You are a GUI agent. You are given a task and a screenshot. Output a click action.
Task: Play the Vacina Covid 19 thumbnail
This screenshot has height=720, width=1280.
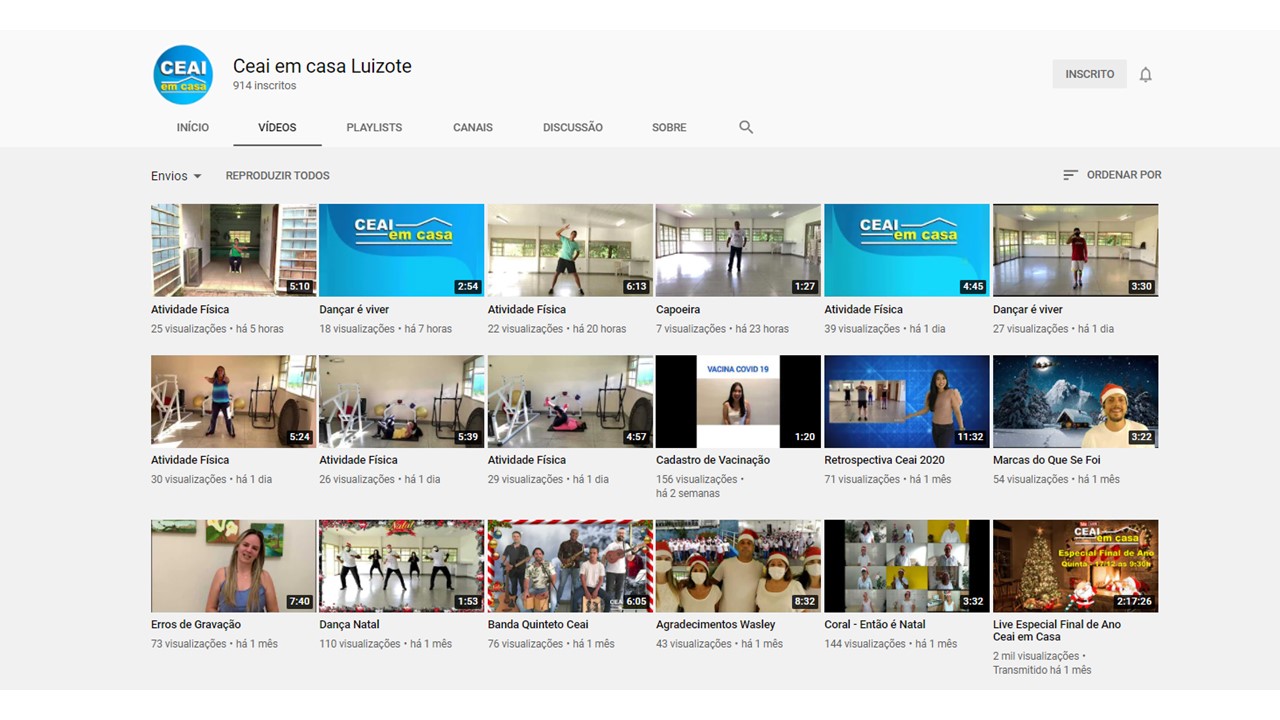coord(738,401)
